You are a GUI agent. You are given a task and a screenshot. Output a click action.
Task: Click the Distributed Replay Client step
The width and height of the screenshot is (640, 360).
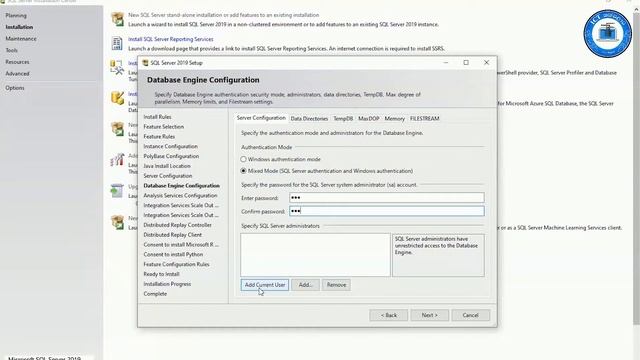pyautogui.click(x=172, y=235)
